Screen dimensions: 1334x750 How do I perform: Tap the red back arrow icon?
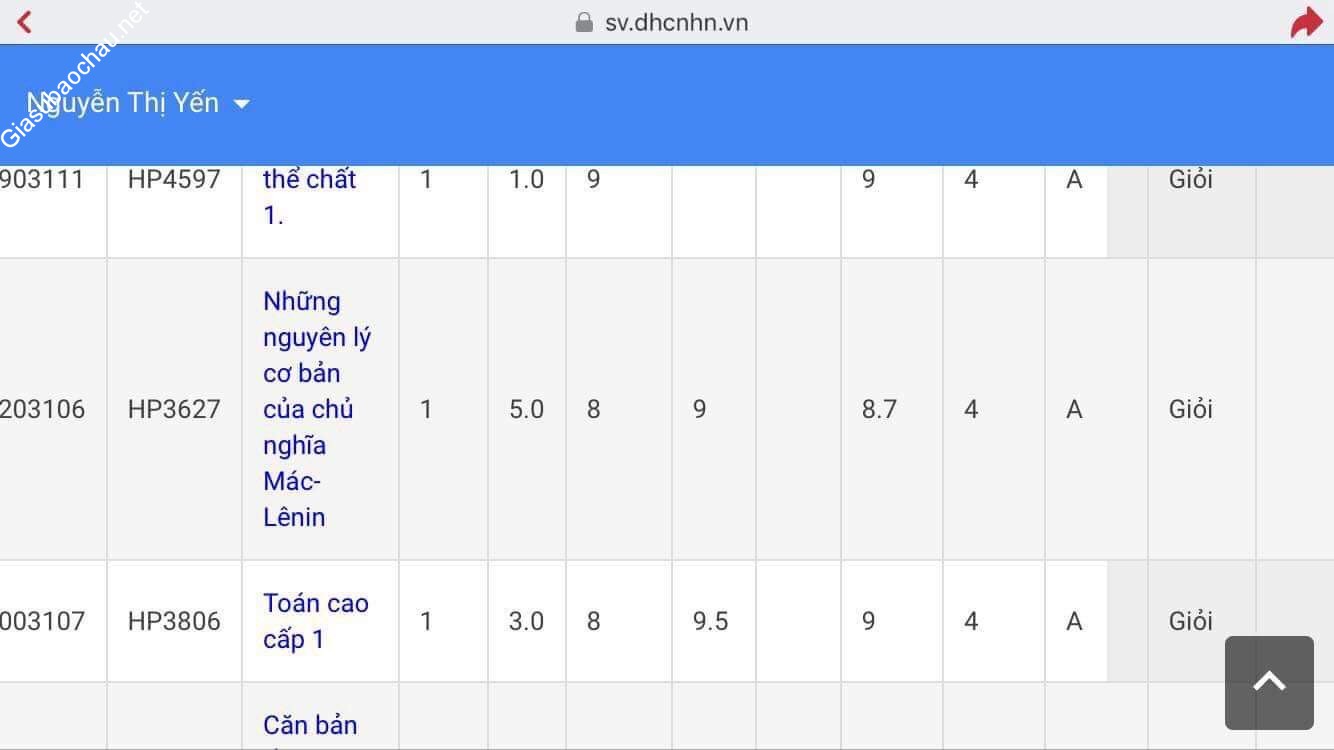(x=25, y=22)
